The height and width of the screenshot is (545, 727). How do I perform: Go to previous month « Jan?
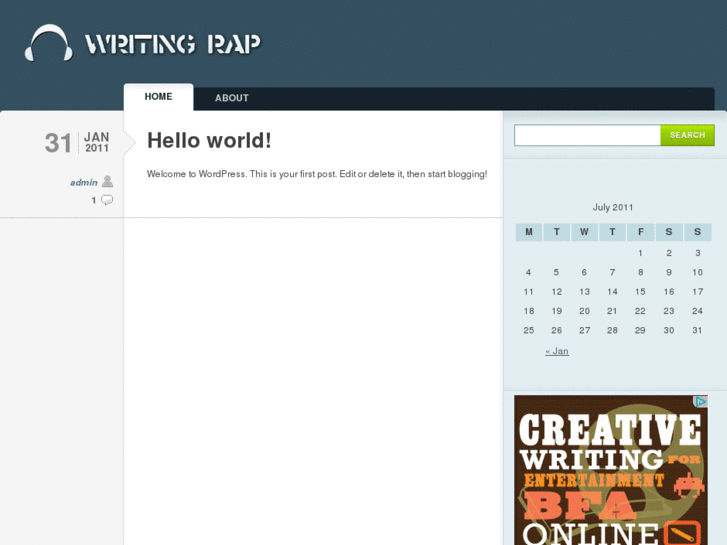(x=557, y=351)
